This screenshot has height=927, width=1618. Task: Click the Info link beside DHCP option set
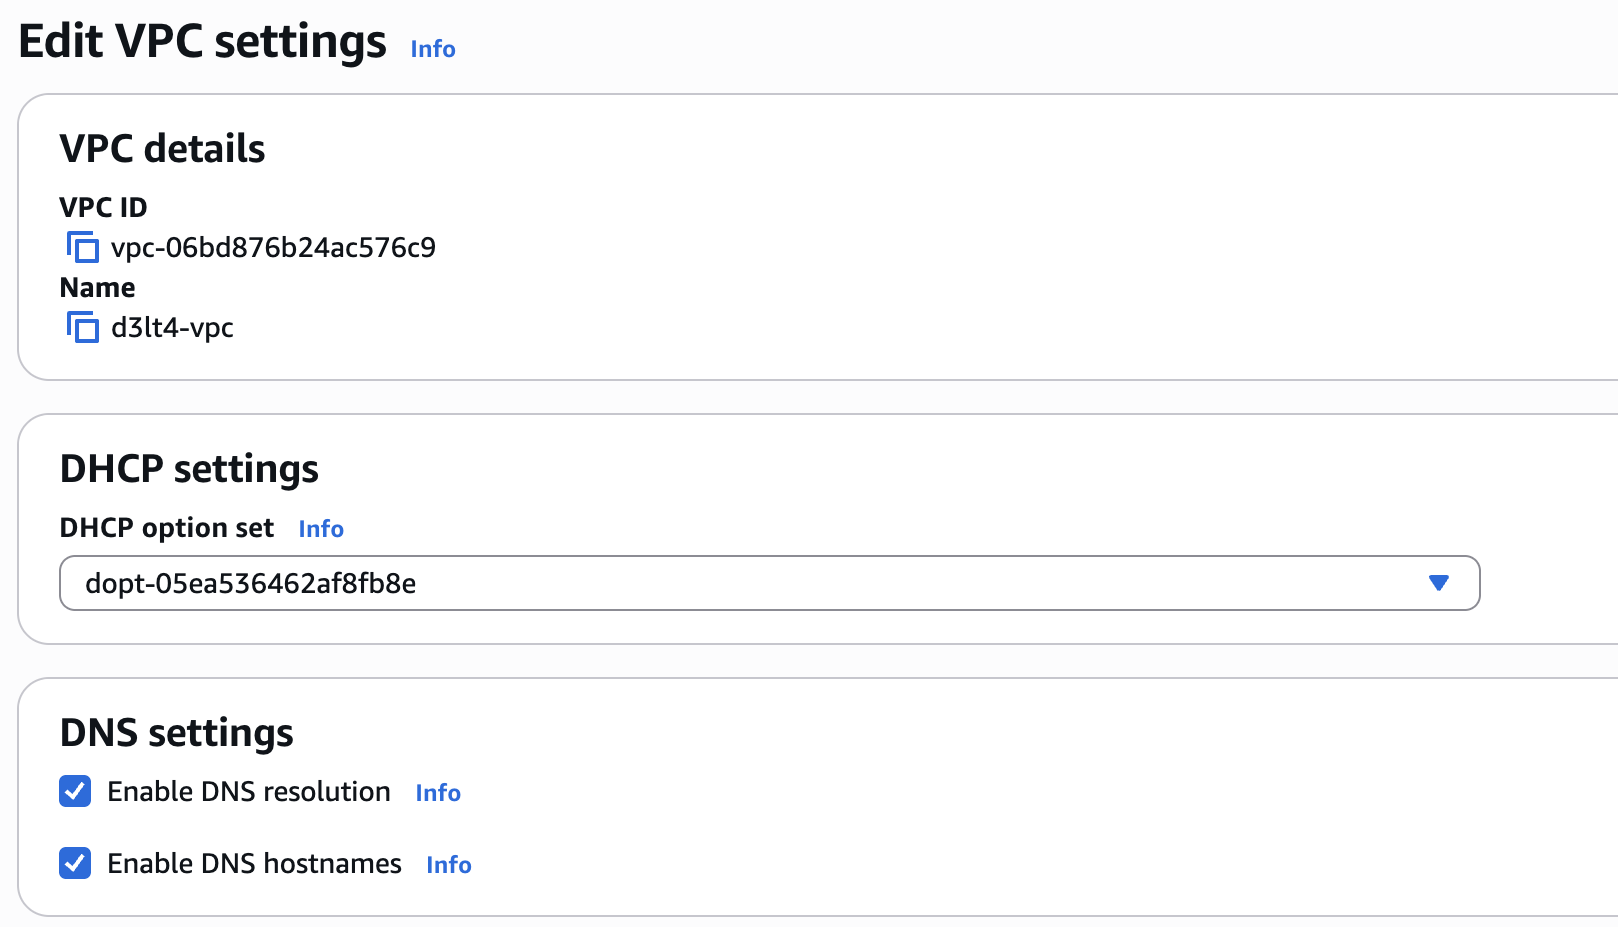click(320, 528)
